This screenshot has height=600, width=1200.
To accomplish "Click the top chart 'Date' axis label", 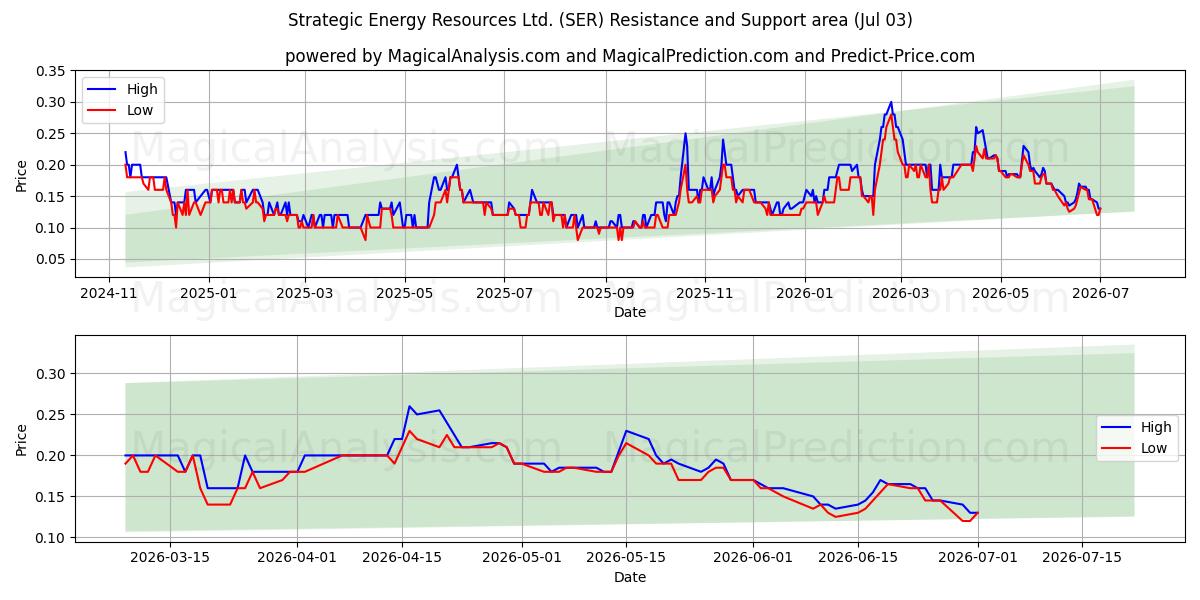I will 630,312.
